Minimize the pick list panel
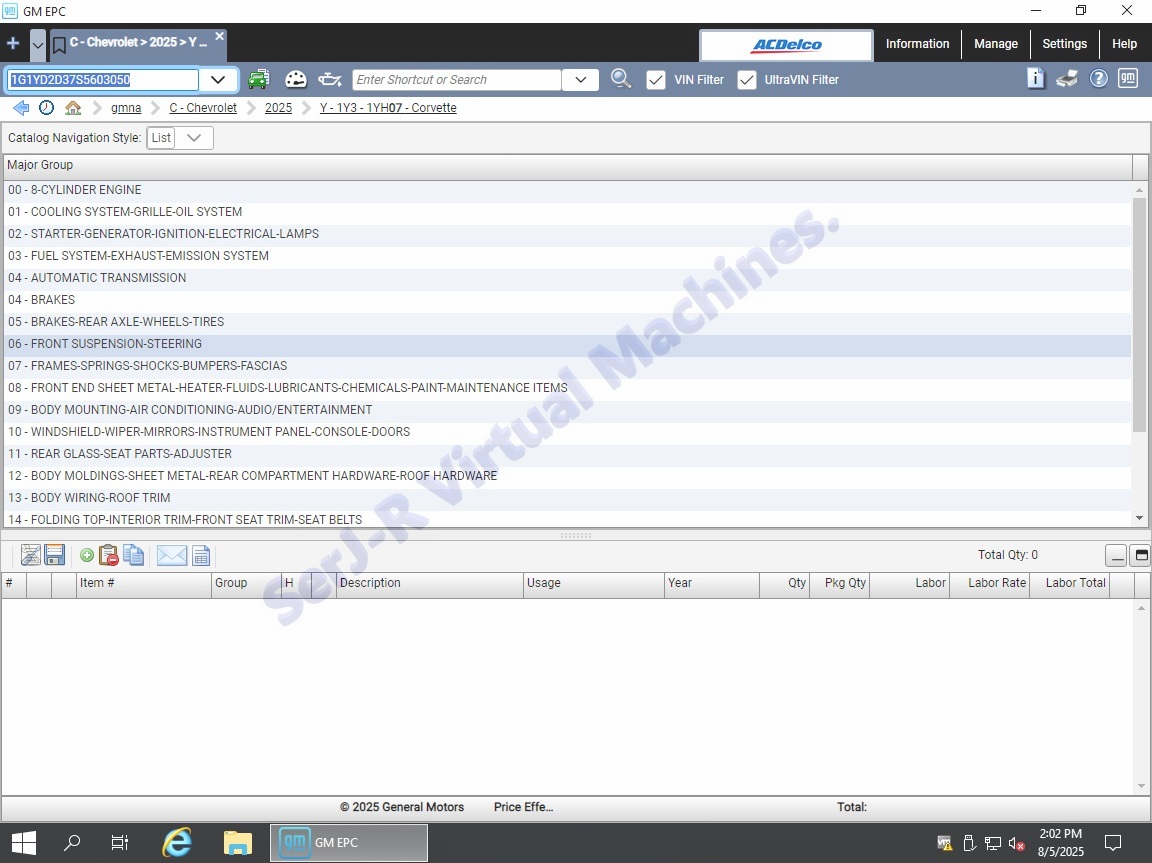The width and height of the screenshot is (1152, 863). (x=1116, y=555)
